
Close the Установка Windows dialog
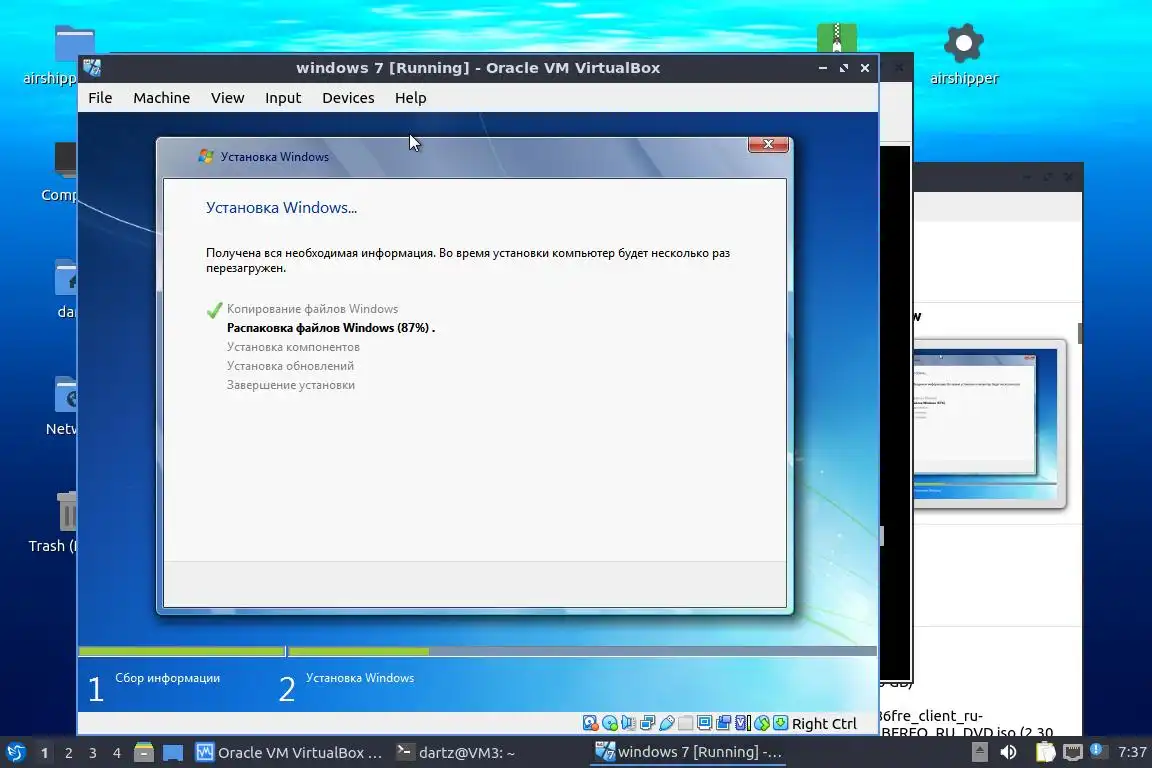pos(768,144)
